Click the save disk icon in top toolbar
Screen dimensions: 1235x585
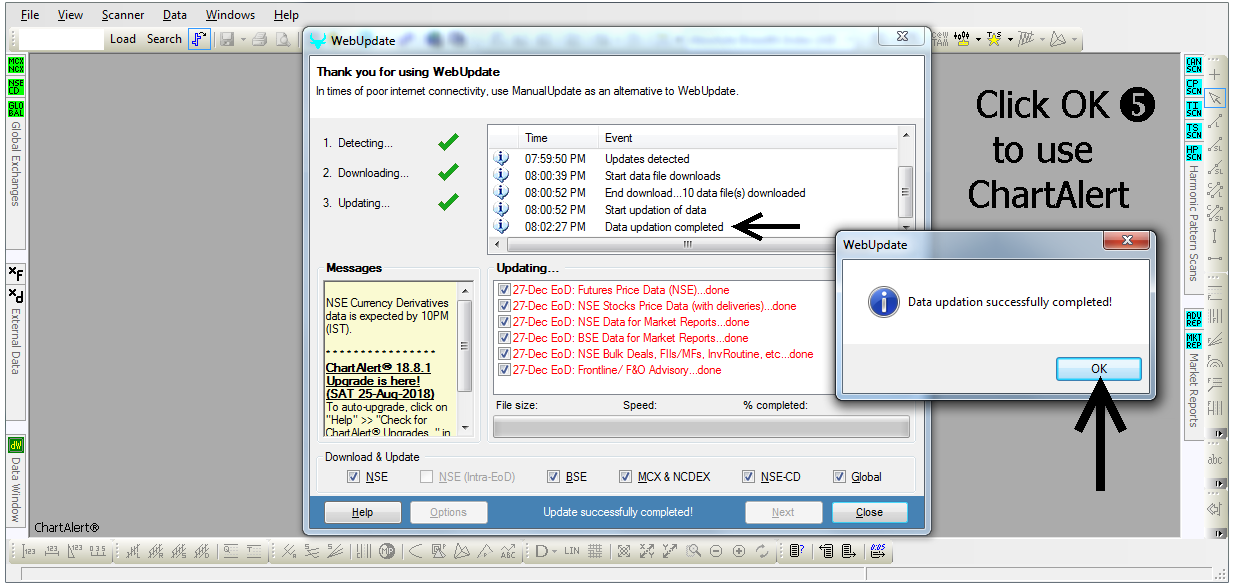227,39
